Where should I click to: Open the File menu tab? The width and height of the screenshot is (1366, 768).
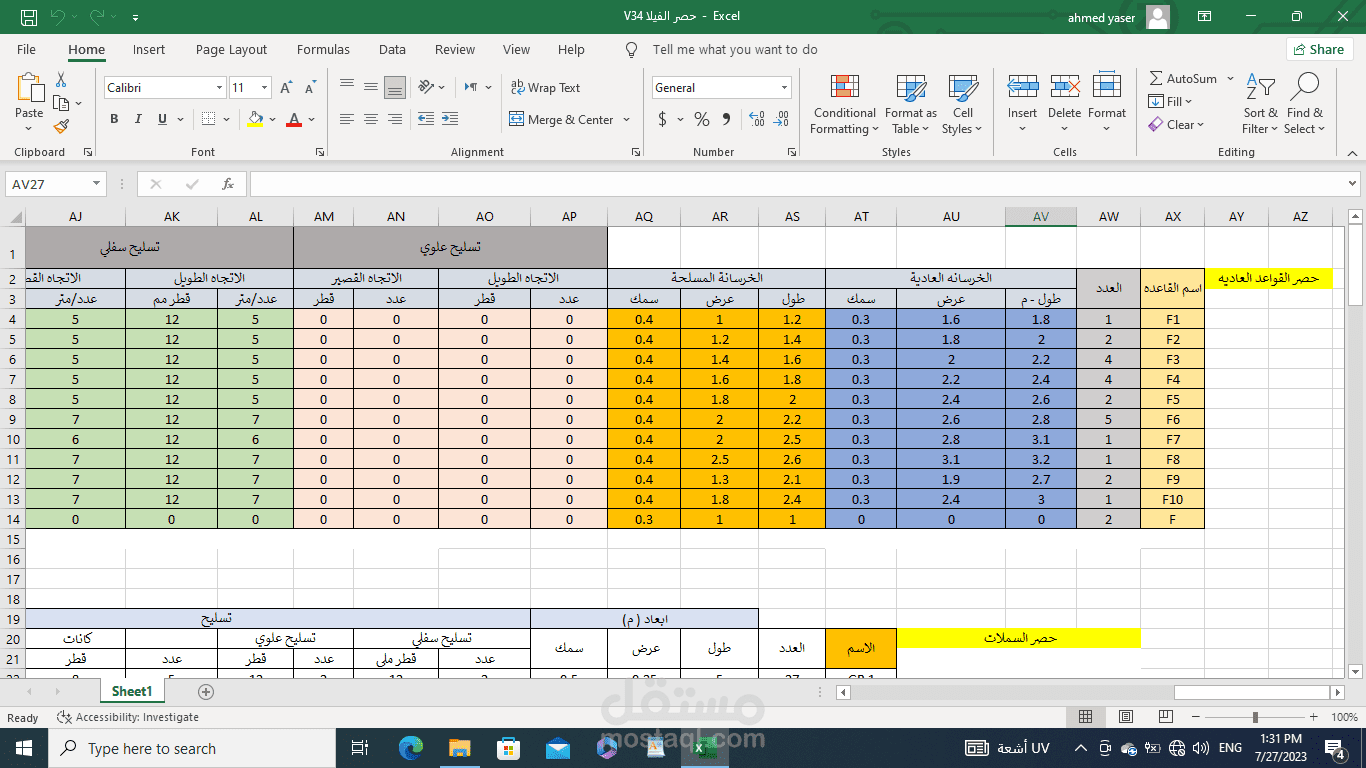(26, 49)
